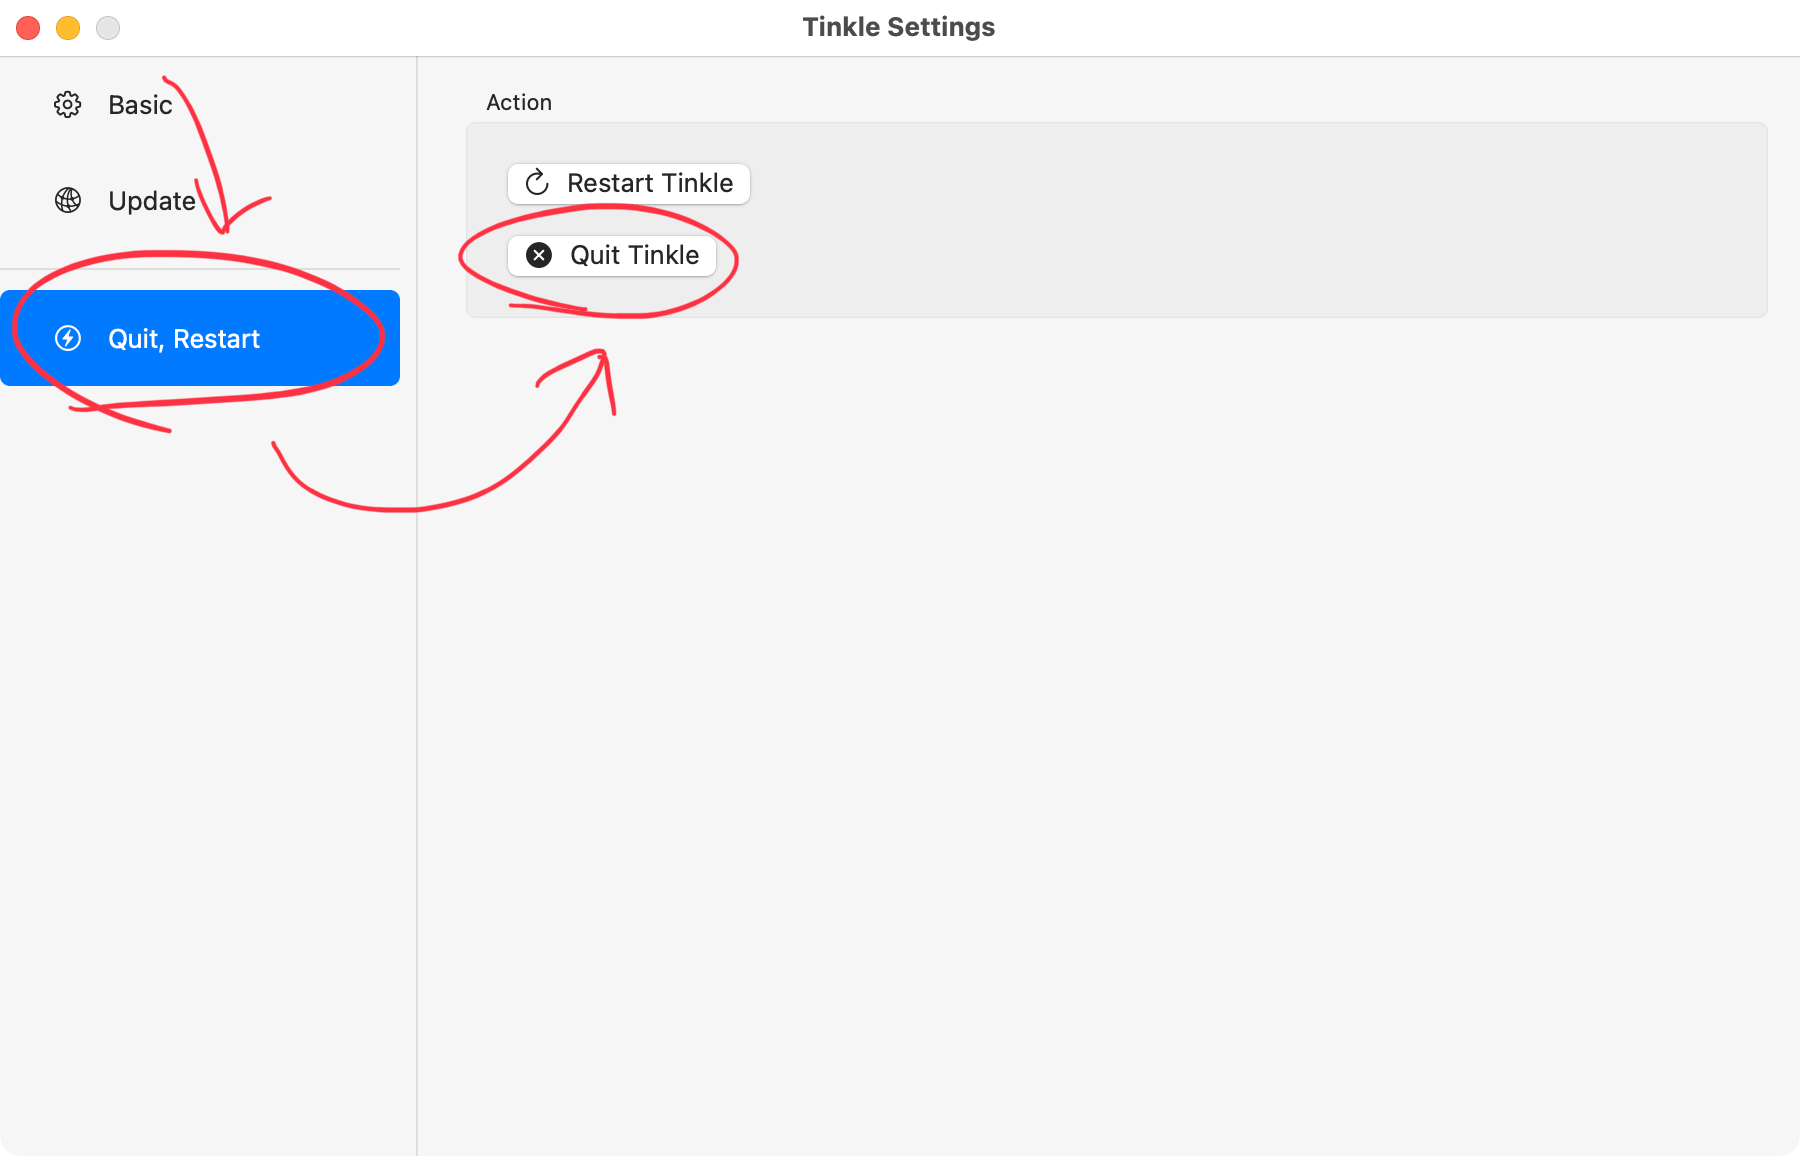Click the vertical sidebar separator line
Screen dimensions: 1800x1156
point(417,700)
